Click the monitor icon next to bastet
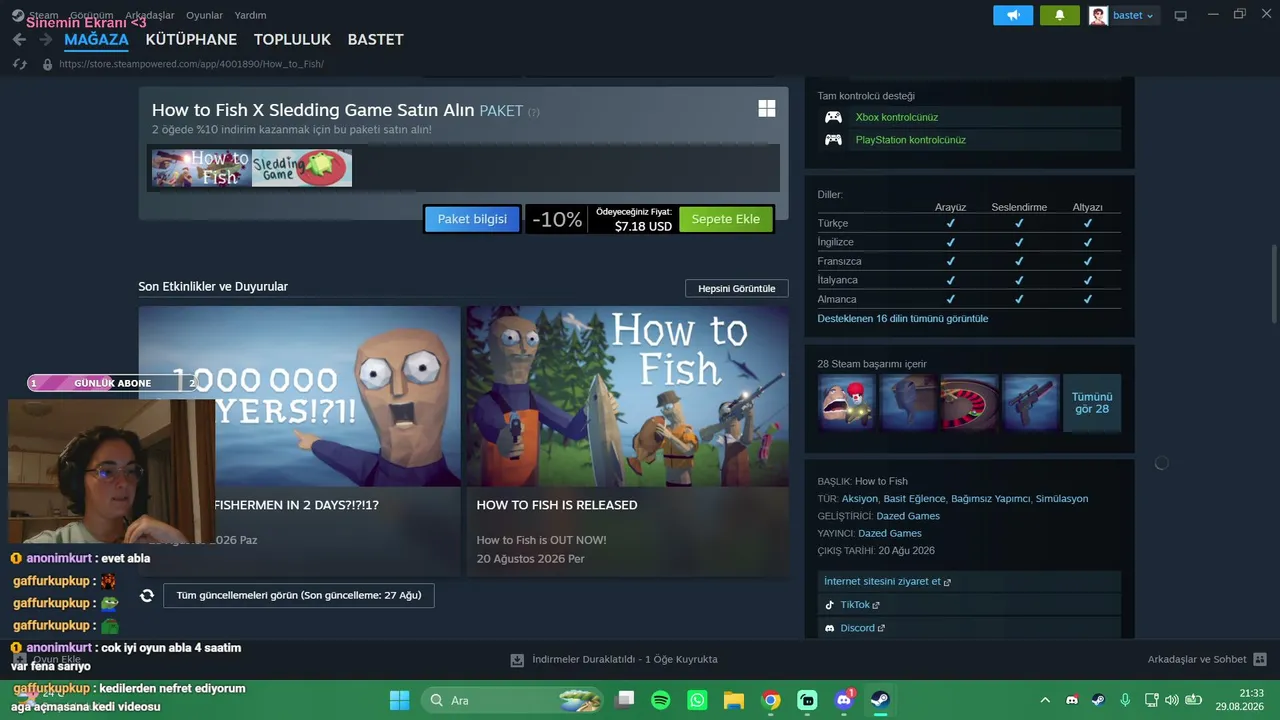 (1180, 15)
